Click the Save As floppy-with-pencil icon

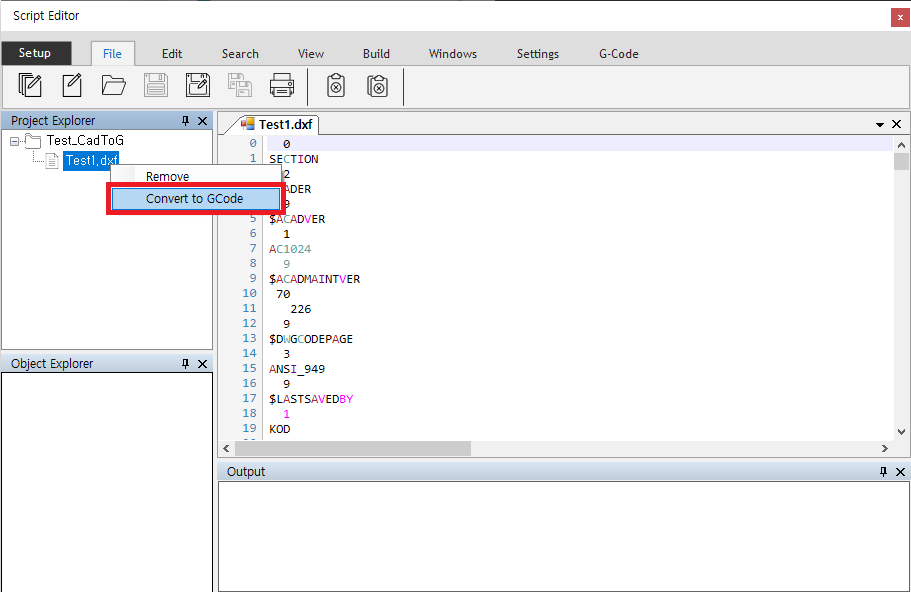[x=198, y=86]
